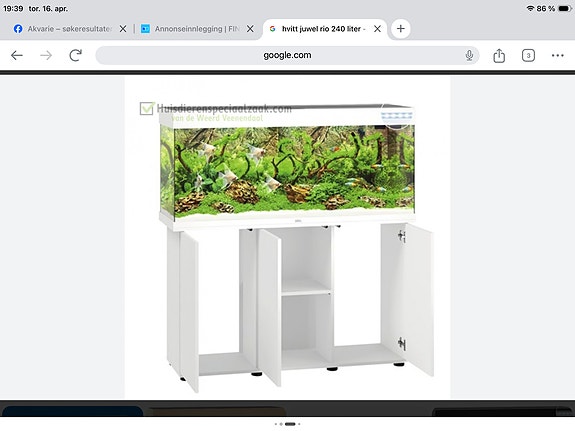Image resolution: width=575 pixels, height=431 pixels.
Task: Click the forward navigation arrow
Action: point(46,55)
